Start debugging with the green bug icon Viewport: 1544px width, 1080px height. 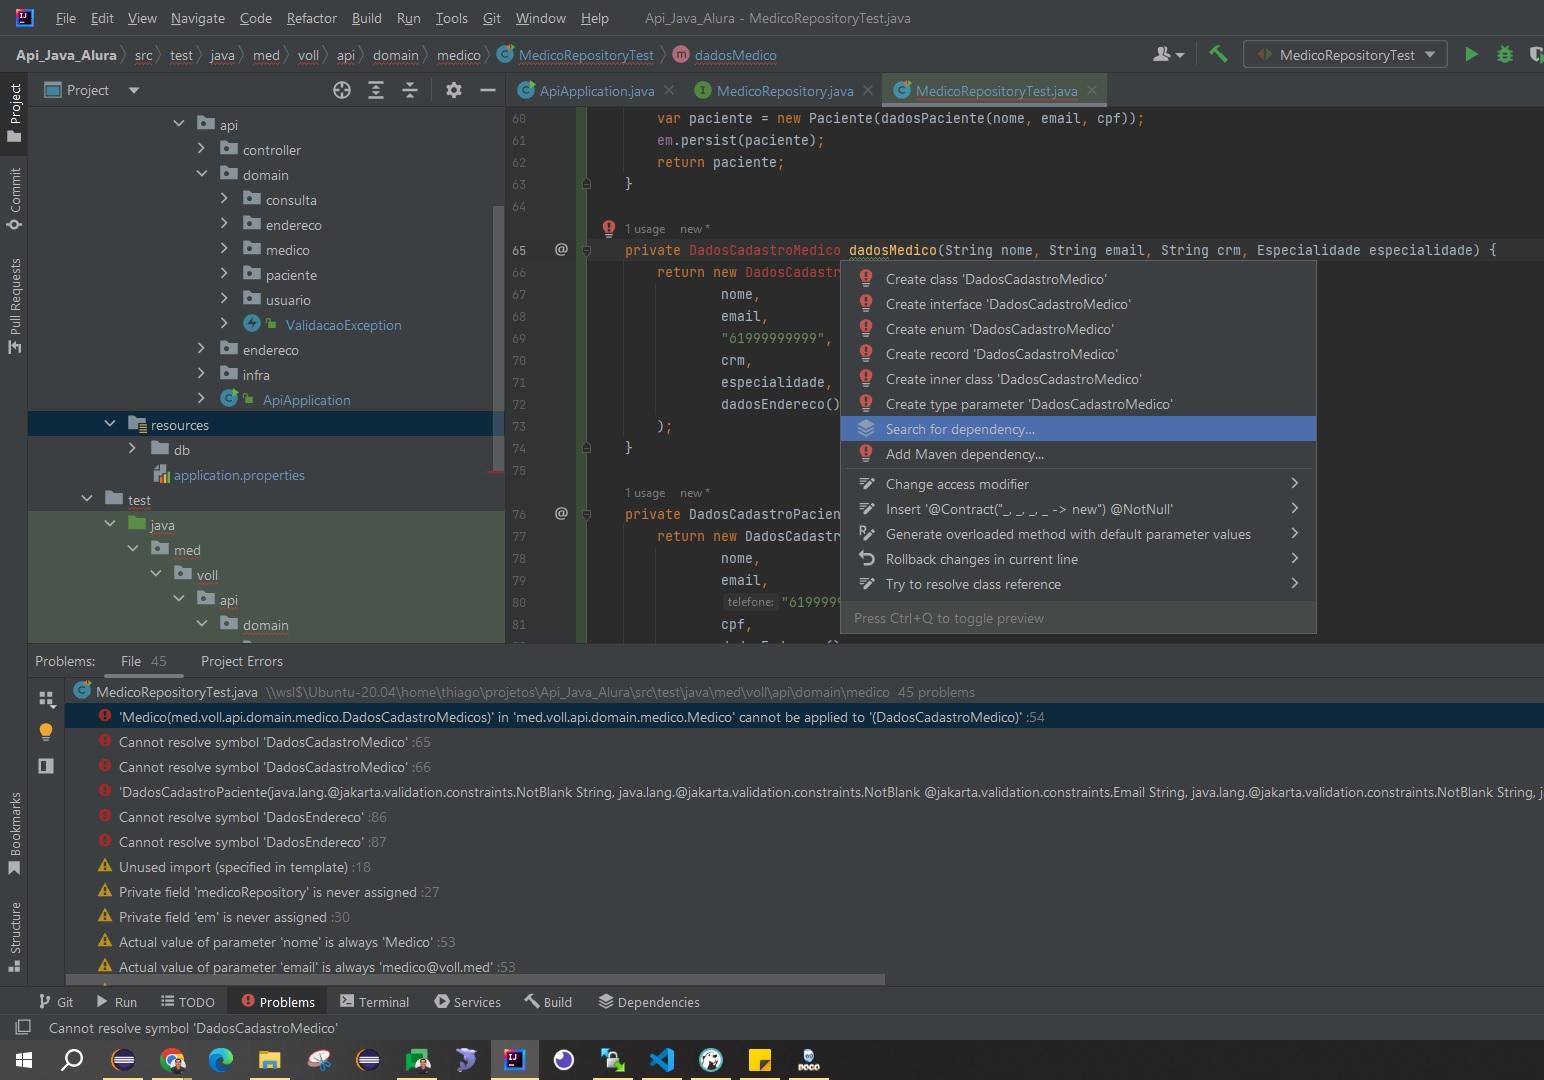coord(1505,54)
